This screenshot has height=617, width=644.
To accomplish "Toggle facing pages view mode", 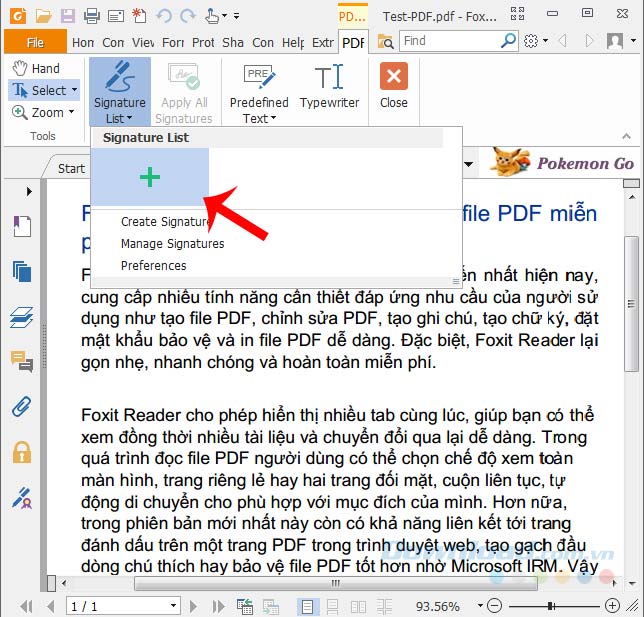I will (x=358, y=606).
